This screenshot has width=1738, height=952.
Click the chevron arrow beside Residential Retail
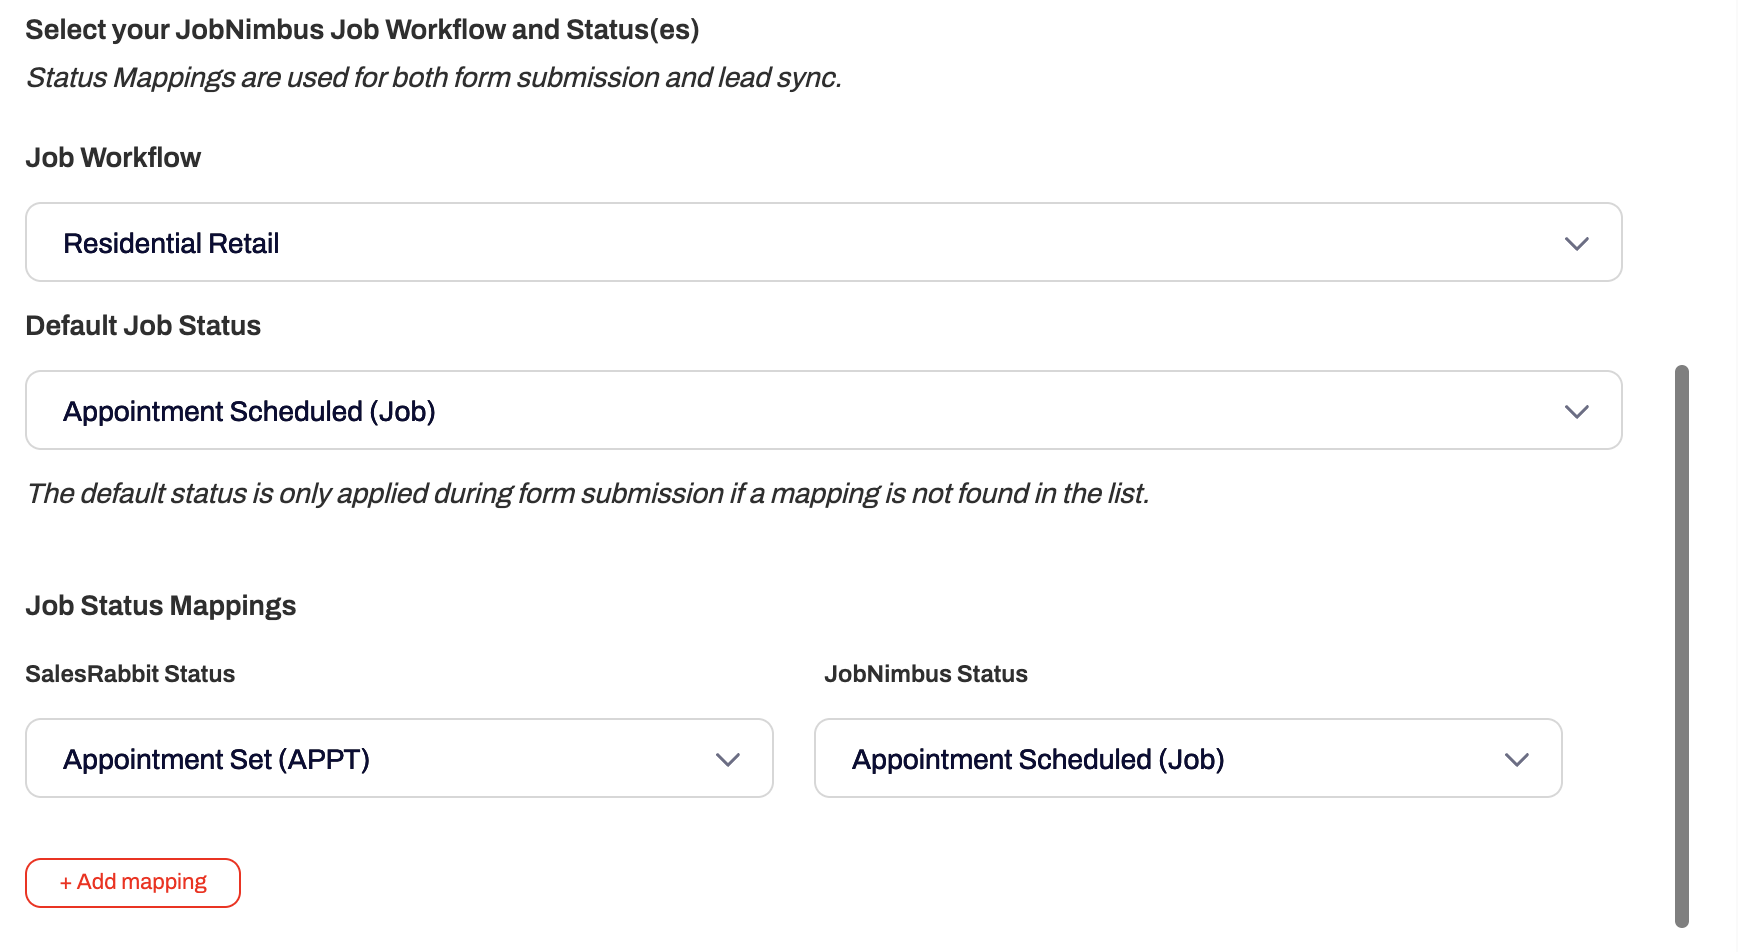click(1576, 244)
